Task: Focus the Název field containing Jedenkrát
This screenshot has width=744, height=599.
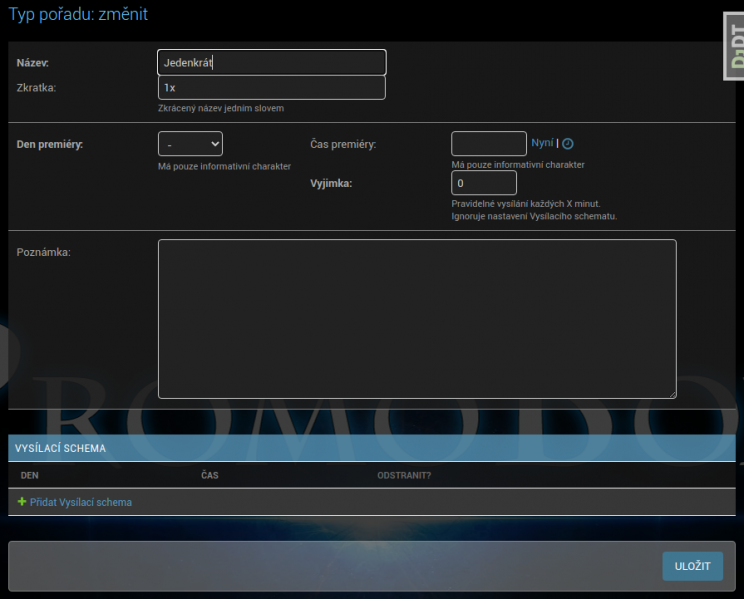Action: tap(271, 63)
